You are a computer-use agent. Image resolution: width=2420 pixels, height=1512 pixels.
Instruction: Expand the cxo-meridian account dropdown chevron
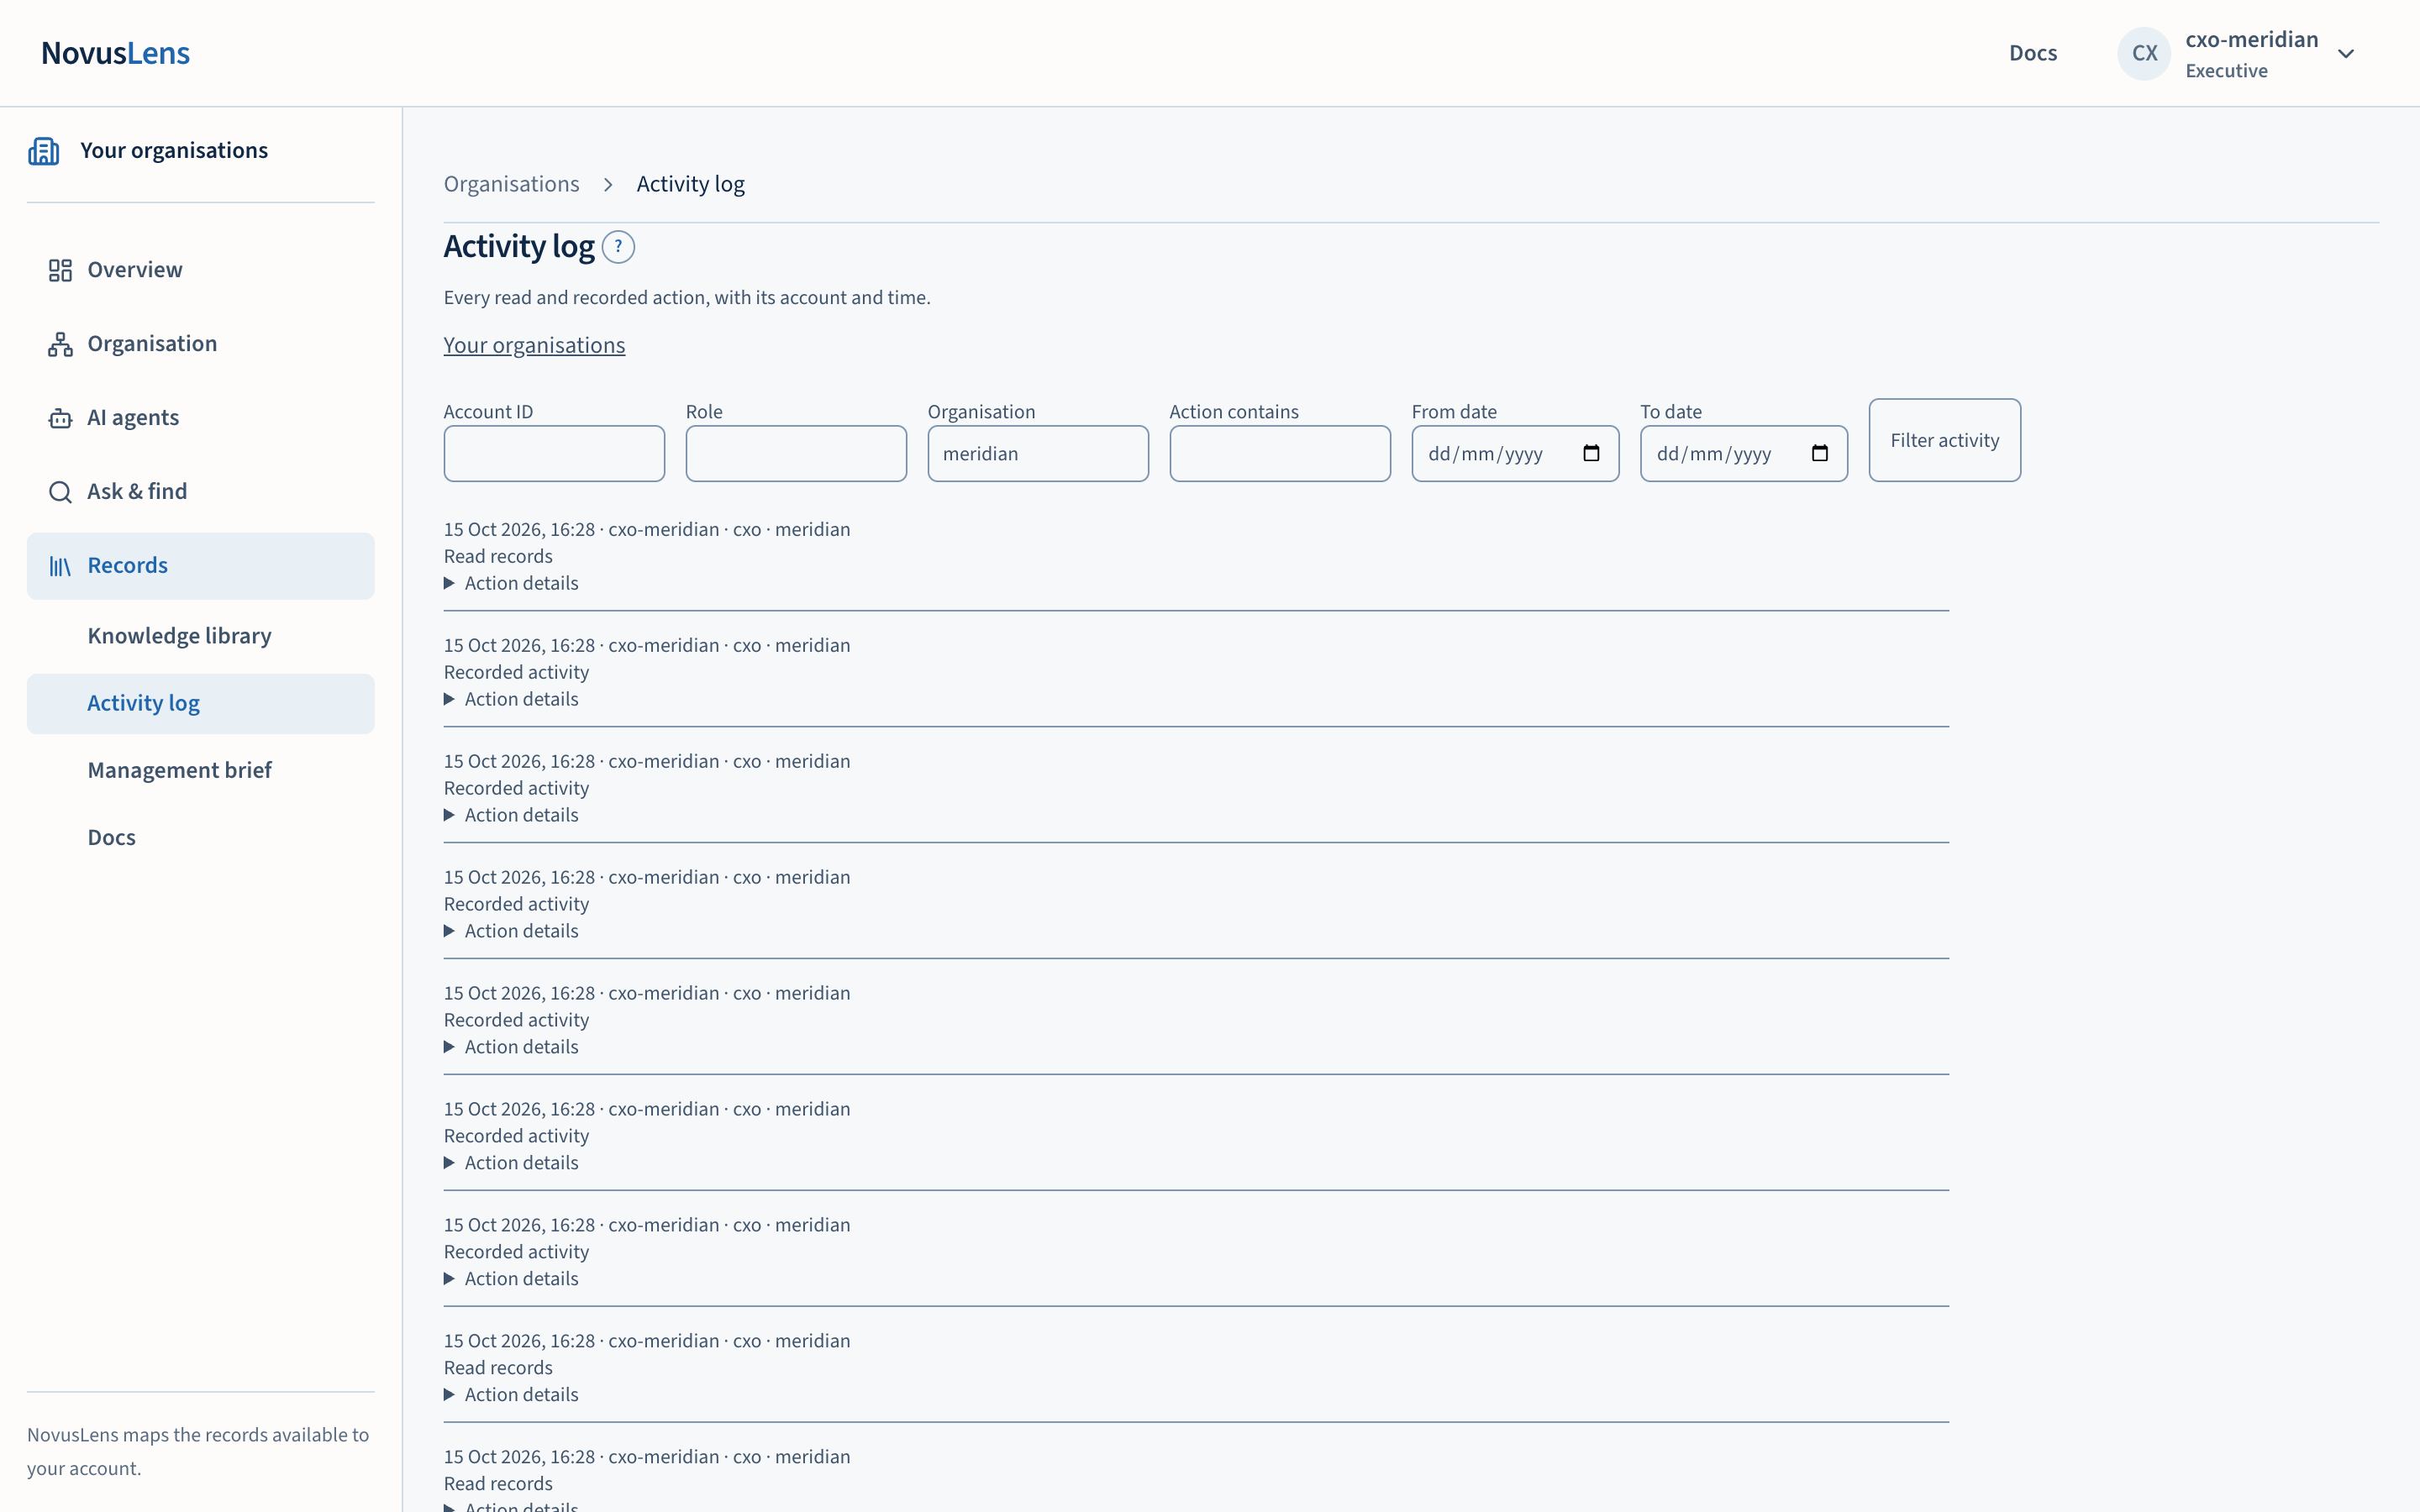click(x=2346, y=54)
